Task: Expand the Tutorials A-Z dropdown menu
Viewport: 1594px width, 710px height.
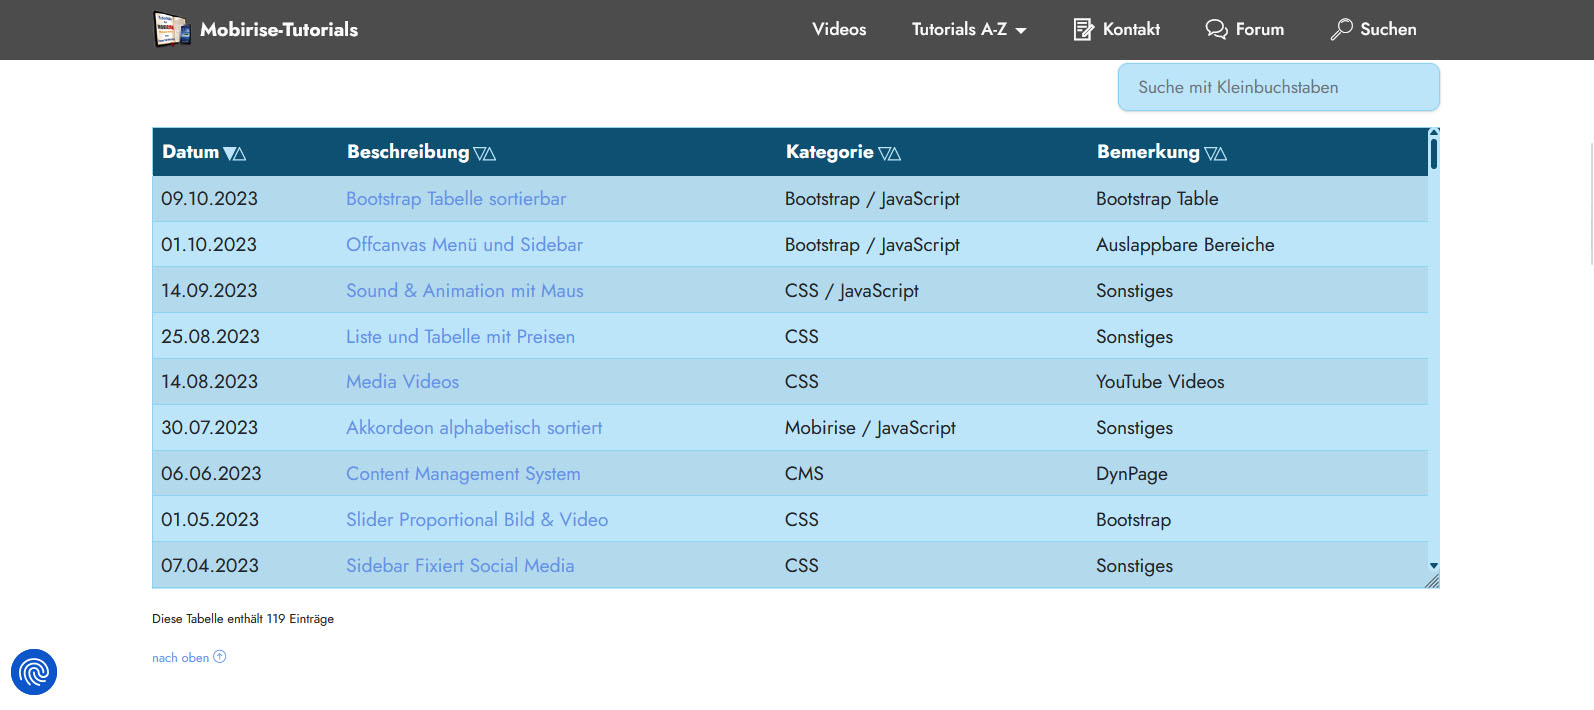Action: (x=968, y=29)
